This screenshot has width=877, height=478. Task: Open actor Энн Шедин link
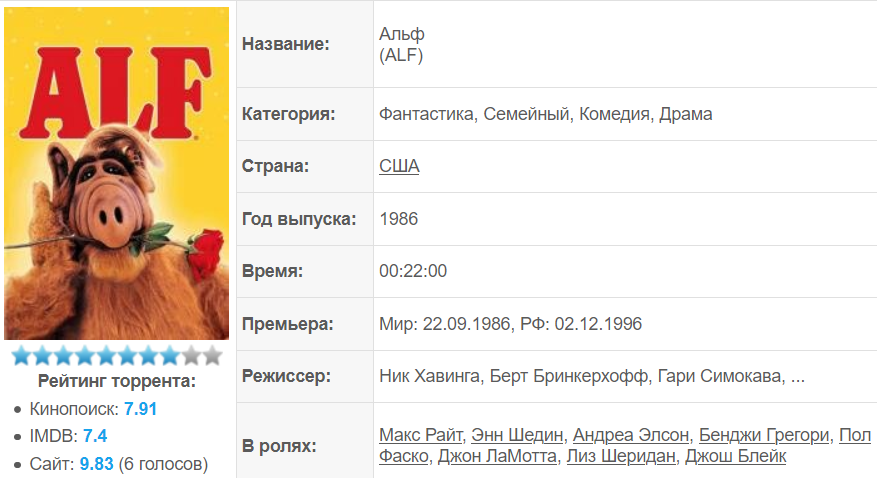(x=517, y=434)
